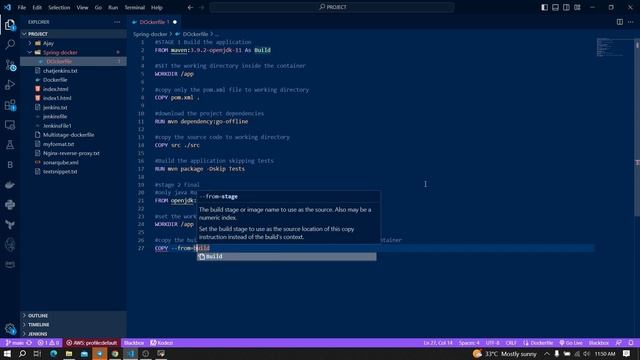Open the Edit menu
The width and height of the screenshot is (640, 360).
(37, 7)
